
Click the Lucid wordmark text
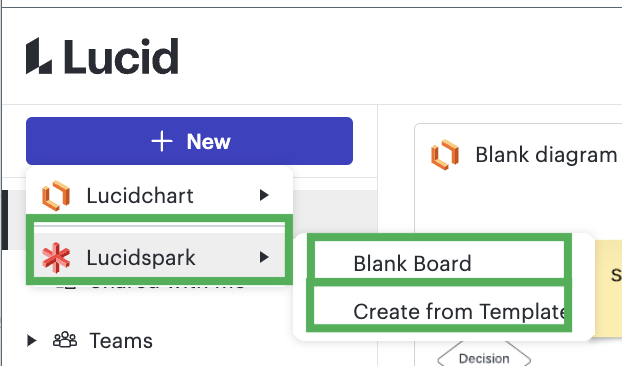pyautogui.click(x=121, y=56)
